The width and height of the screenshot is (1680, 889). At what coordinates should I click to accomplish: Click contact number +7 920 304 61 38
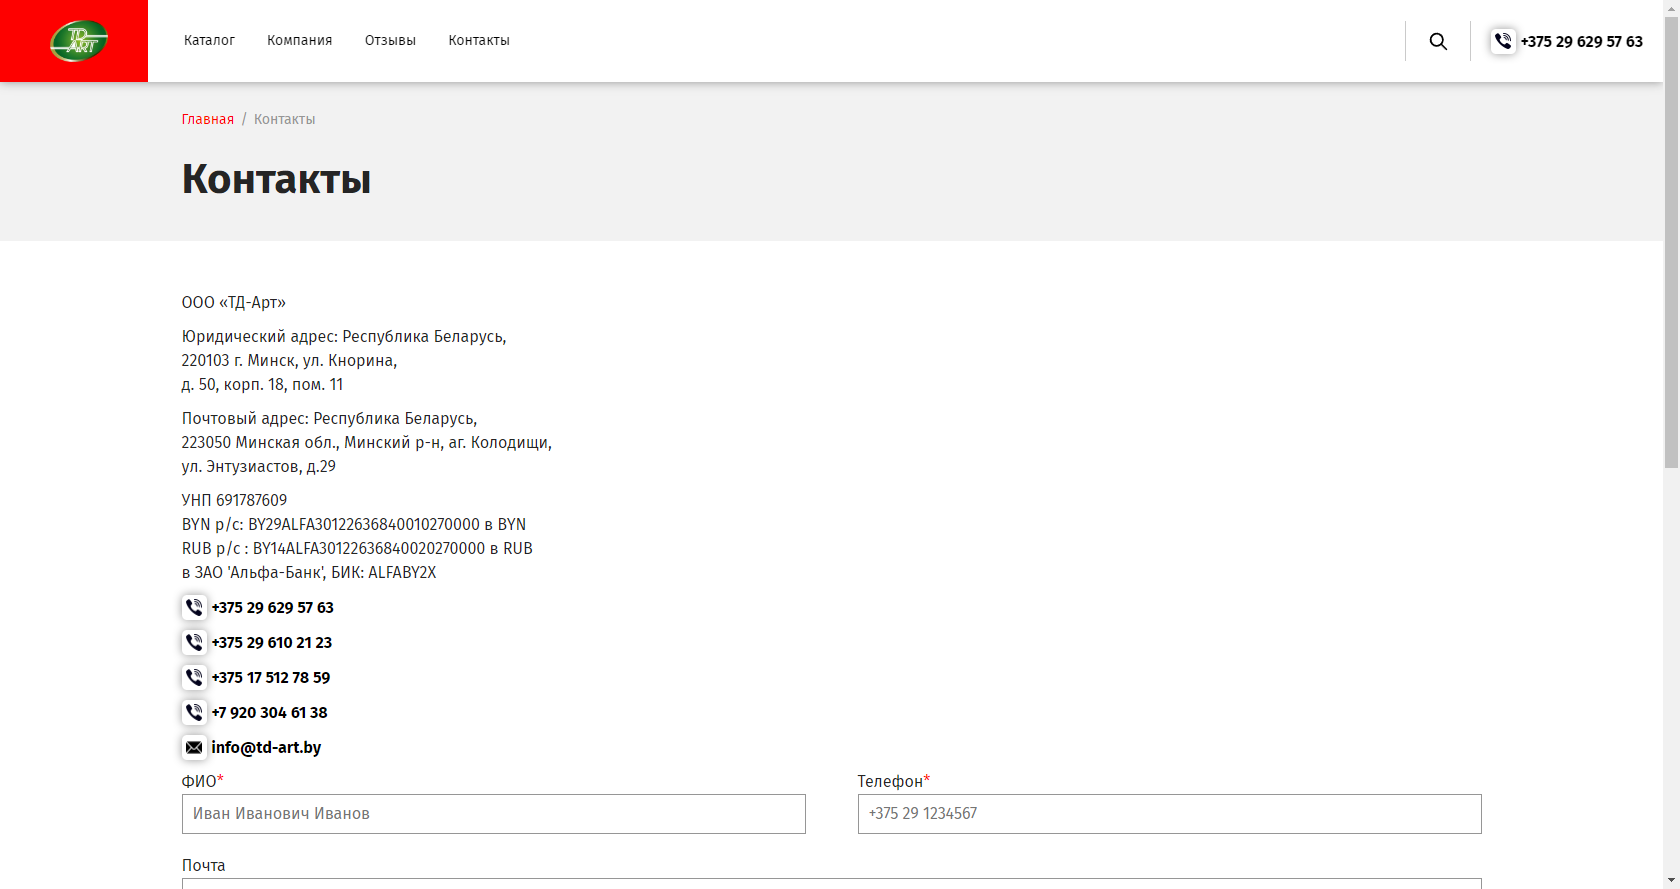tap(269, 712)
